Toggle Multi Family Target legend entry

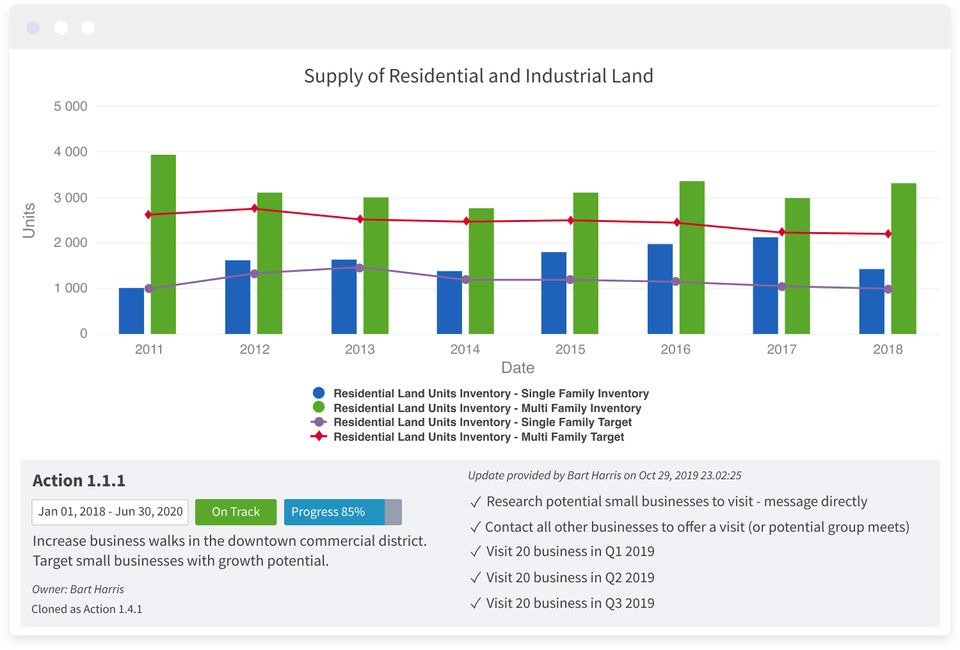(x=468, y=437)
